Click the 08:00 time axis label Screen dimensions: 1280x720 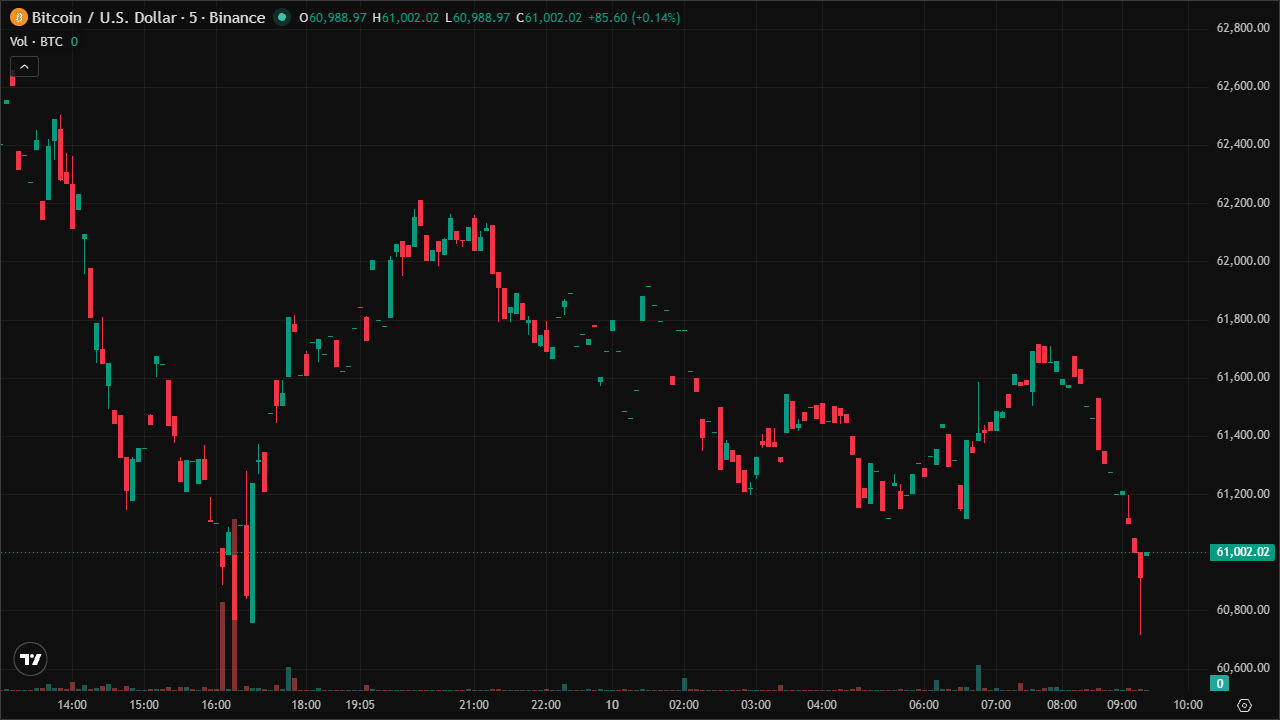[x=1062, y=705]
